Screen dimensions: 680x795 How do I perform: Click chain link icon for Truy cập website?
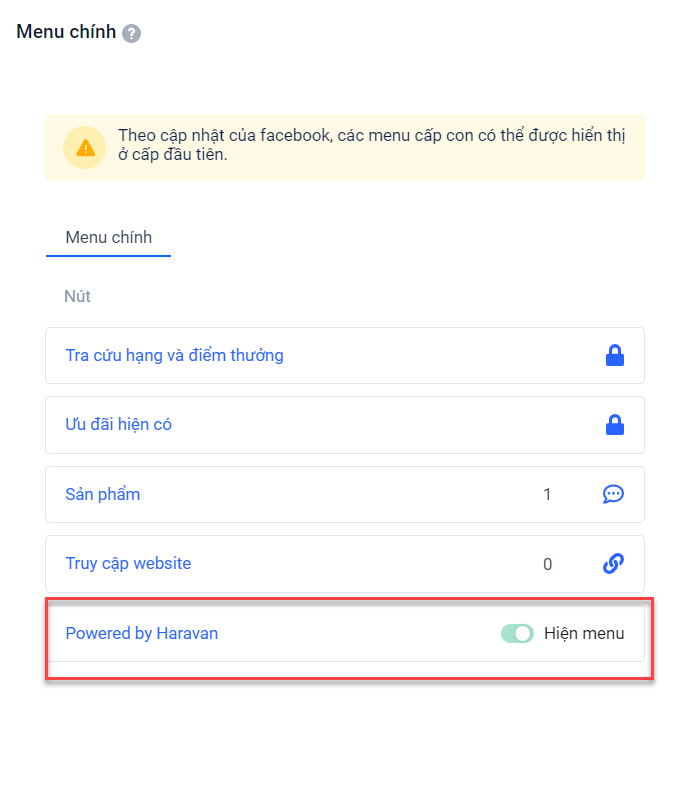click(613, 564)
